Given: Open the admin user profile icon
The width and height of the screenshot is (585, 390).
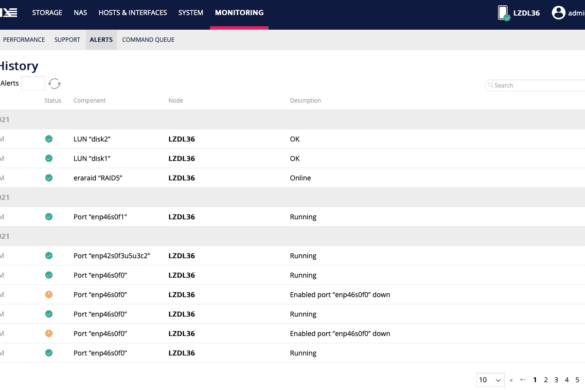Looking at the screenshot, I should point(558,13).
